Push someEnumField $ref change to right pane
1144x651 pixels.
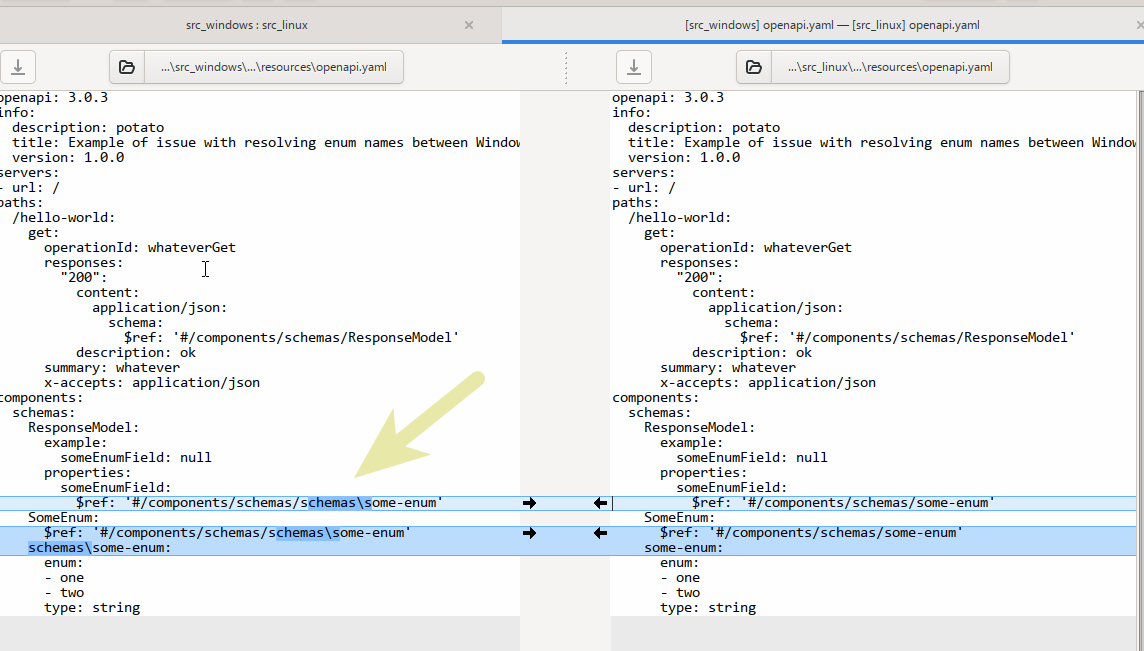point(529,503)
